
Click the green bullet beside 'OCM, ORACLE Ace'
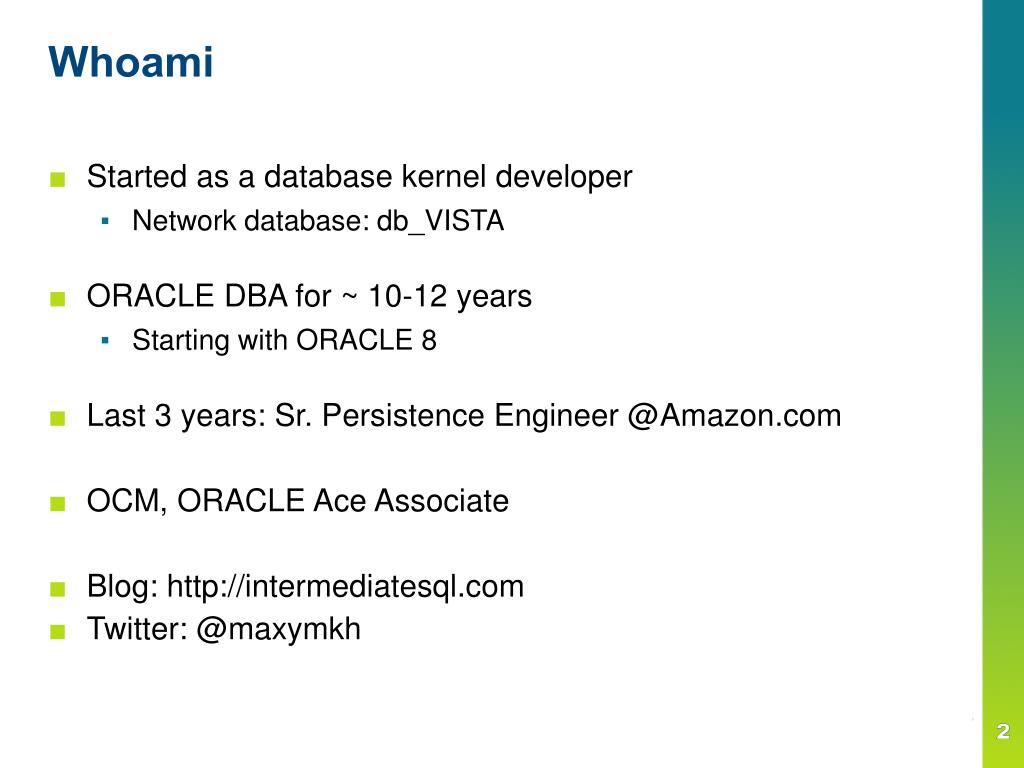pos(57,504)
